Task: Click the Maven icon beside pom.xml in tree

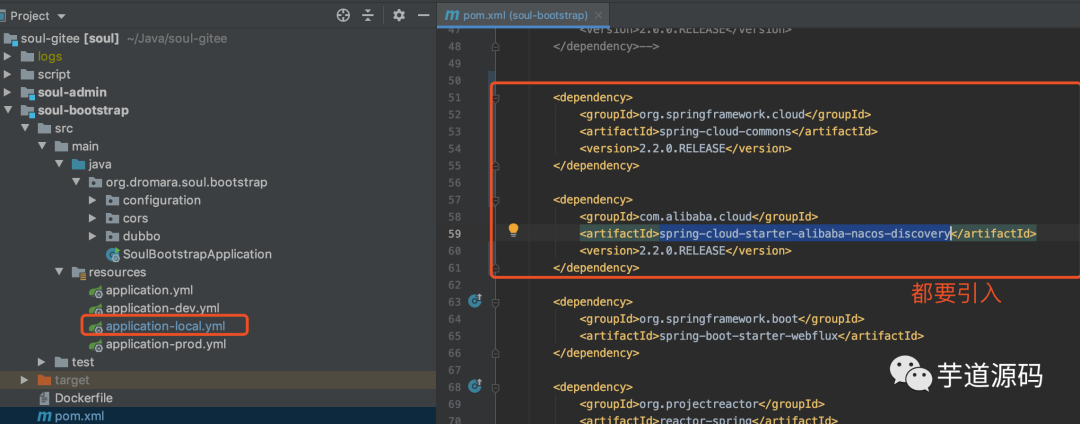Action: coord(44,416)
